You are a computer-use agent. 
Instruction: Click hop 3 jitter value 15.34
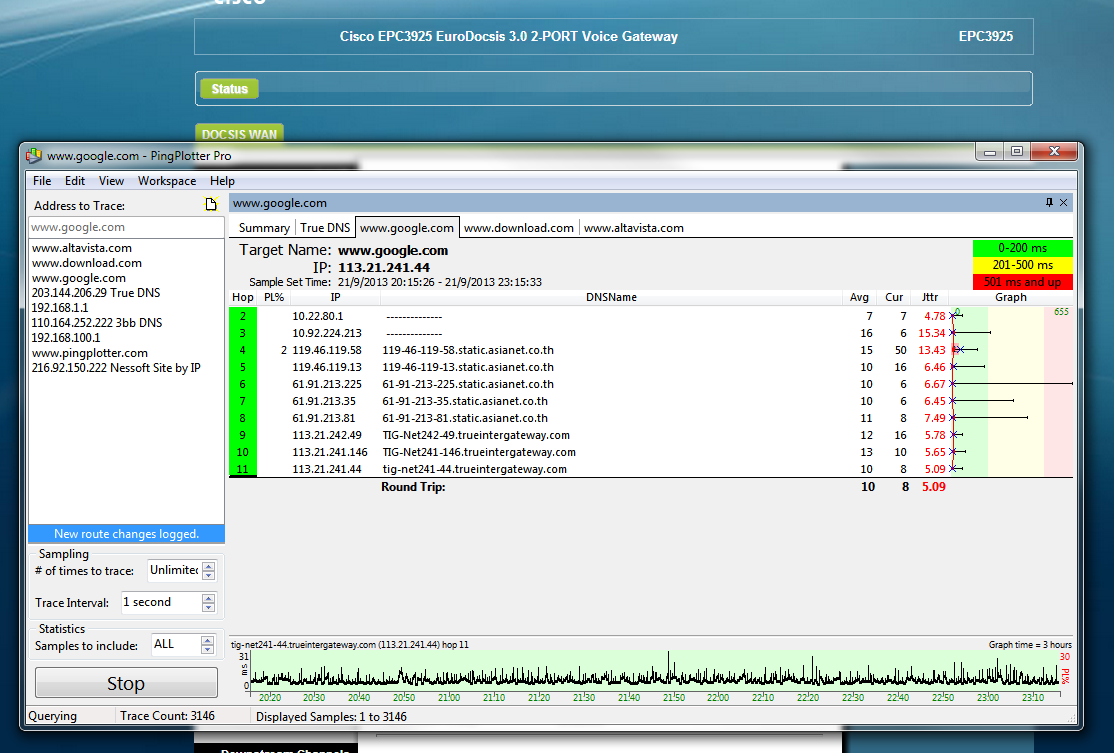pos(931,333)
